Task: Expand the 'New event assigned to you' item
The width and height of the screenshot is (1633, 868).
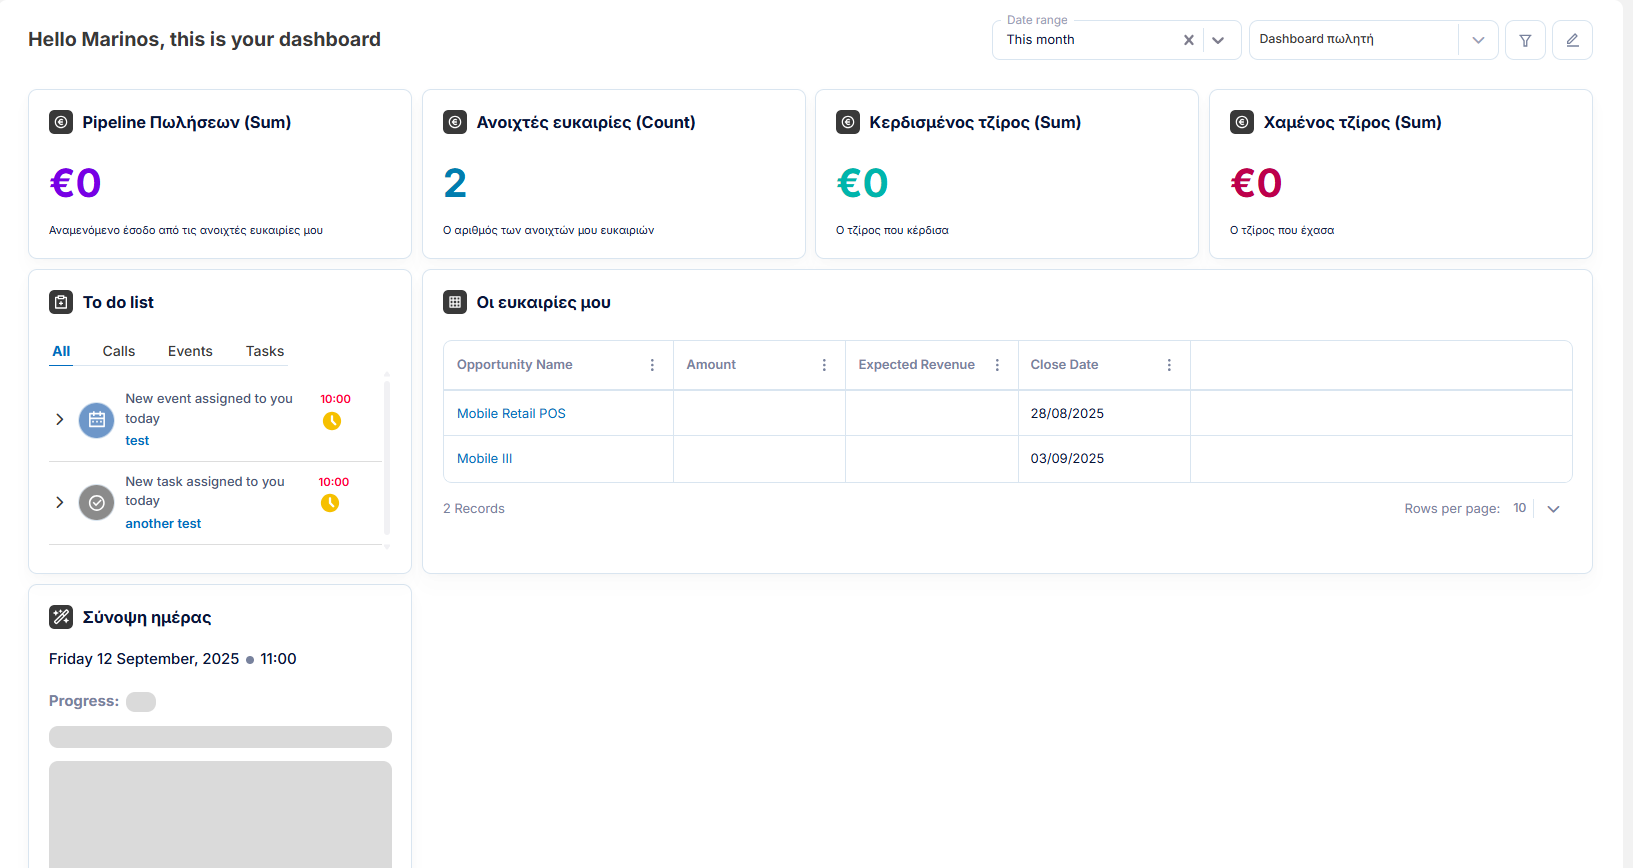Action: tap(60, 419)
